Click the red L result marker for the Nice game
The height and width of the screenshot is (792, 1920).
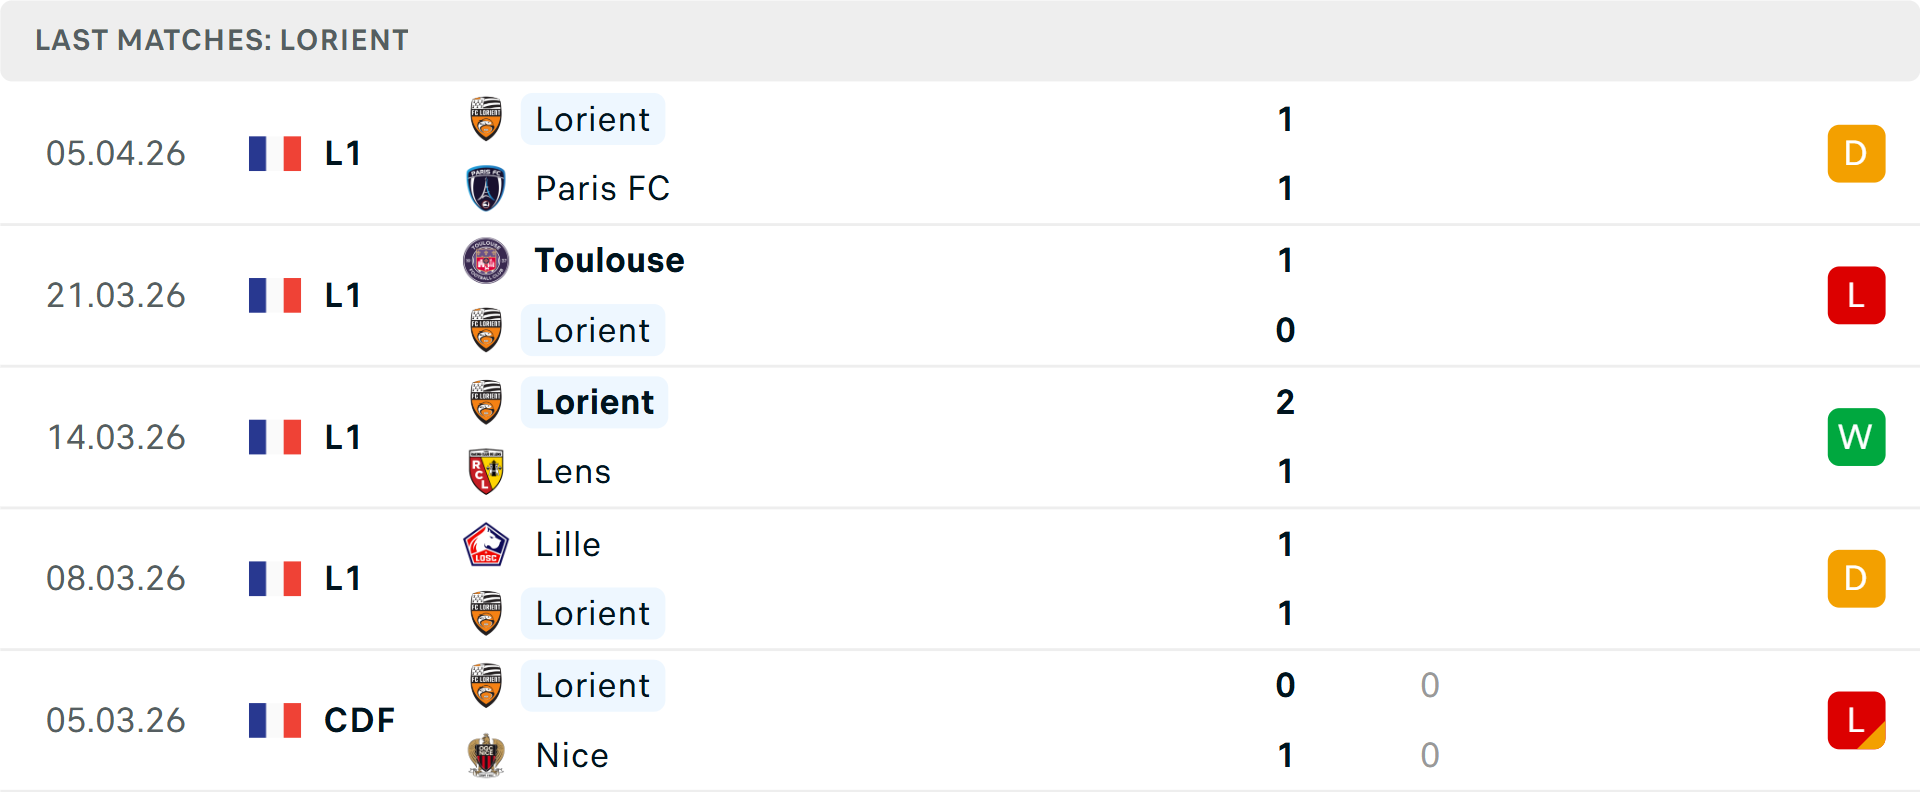point(1856,720)
